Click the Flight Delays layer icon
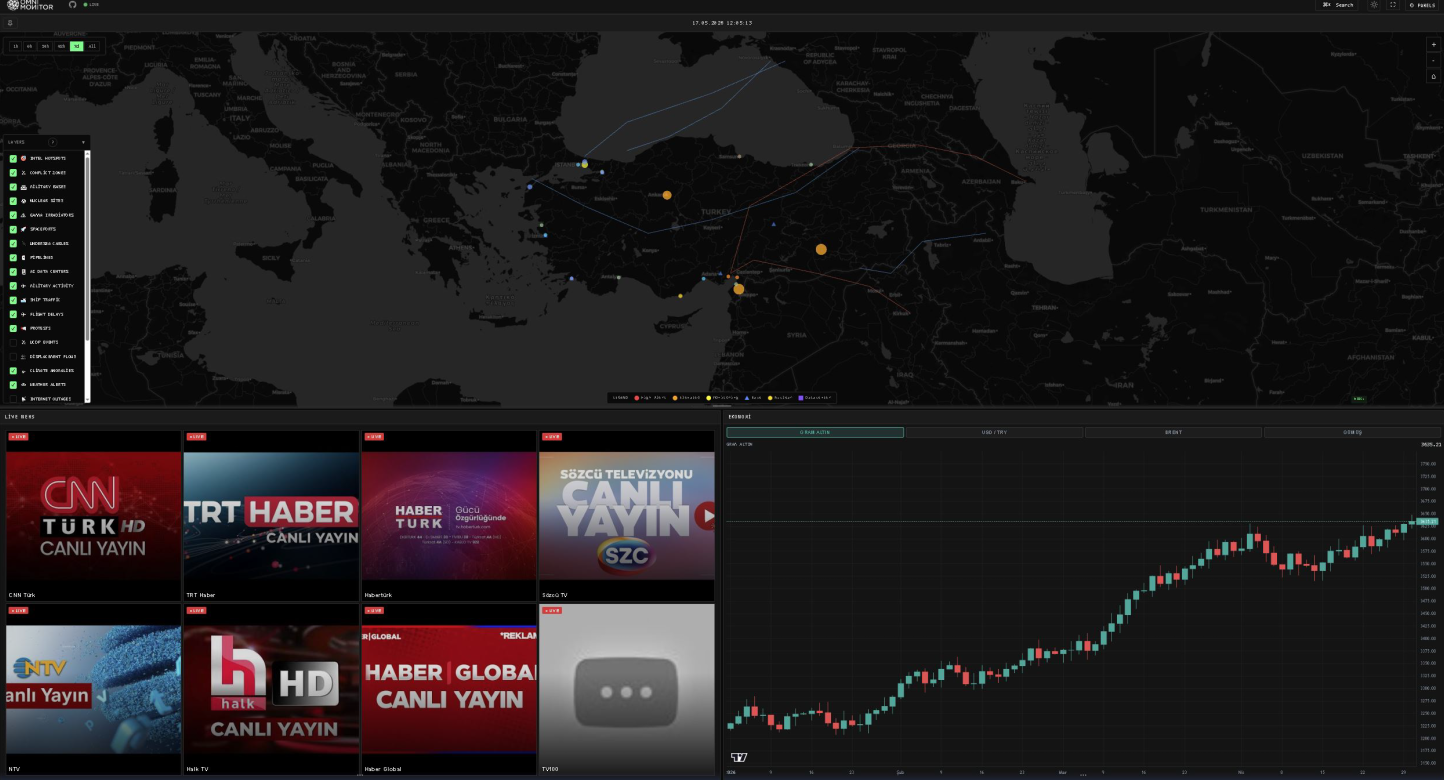 23,314
